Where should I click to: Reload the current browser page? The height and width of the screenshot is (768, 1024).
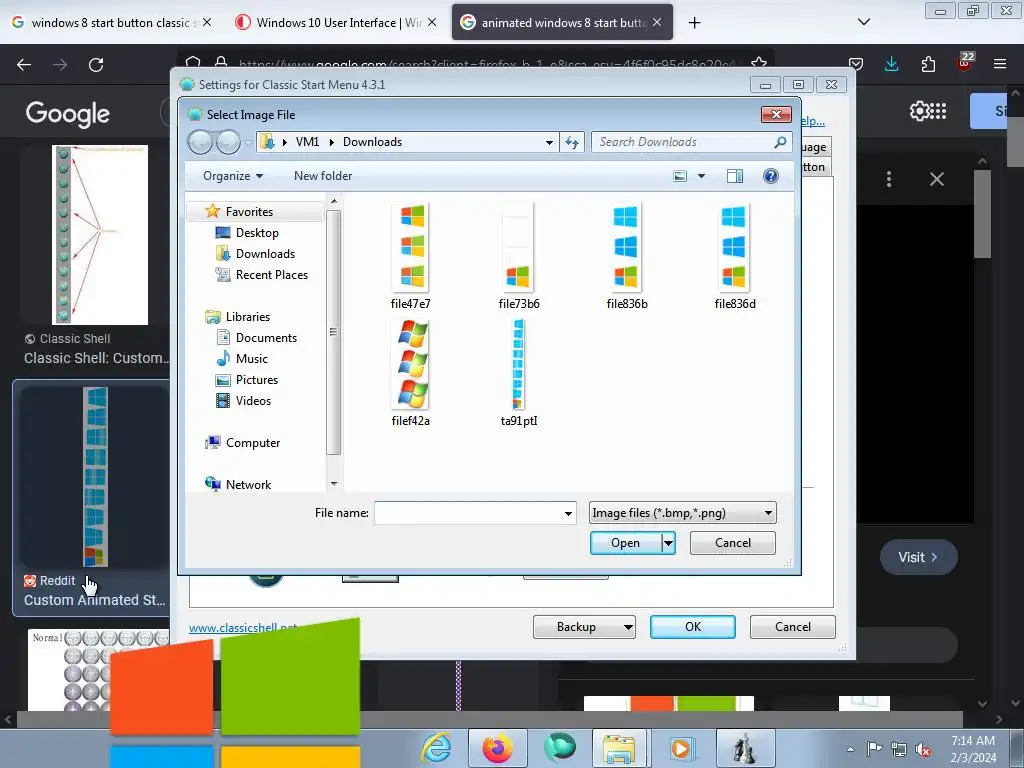pyautogui.click(x=96, y=65)
